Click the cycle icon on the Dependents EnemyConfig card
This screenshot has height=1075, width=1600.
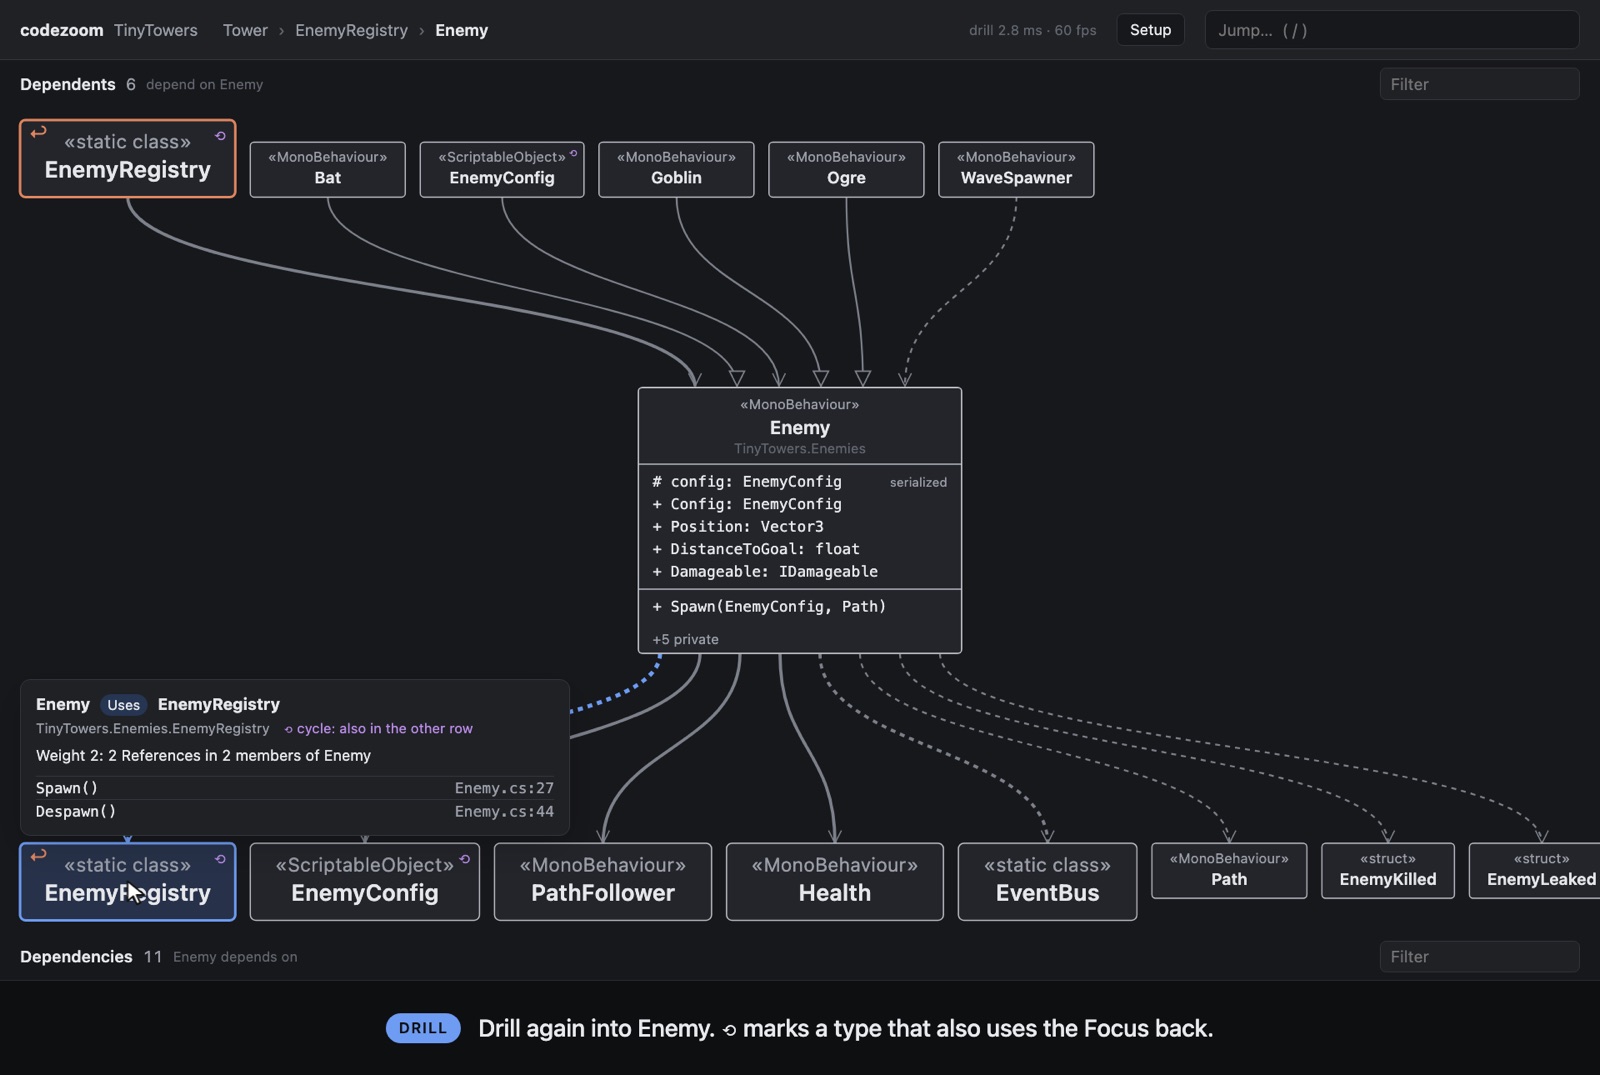573,153
